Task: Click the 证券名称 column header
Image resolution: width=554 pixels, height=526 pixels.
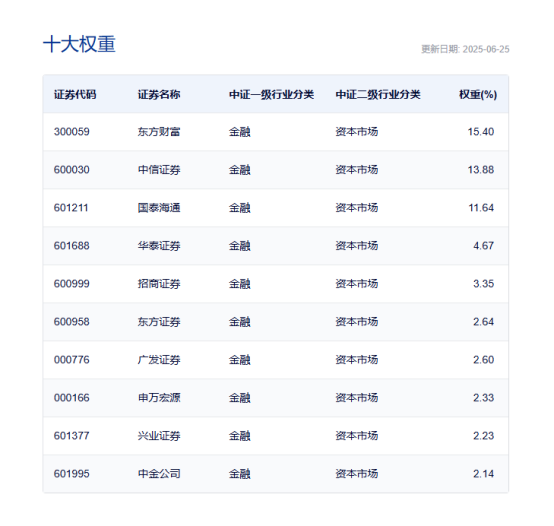Action: point(159,94)
